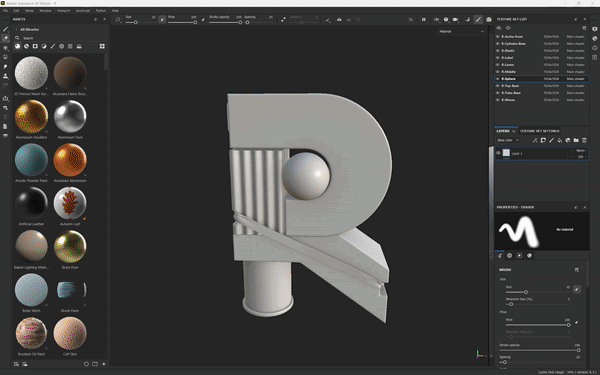The image size is (600, 375).
Task: Toggle visibility of R.Middle texture set
Action: 498,72
